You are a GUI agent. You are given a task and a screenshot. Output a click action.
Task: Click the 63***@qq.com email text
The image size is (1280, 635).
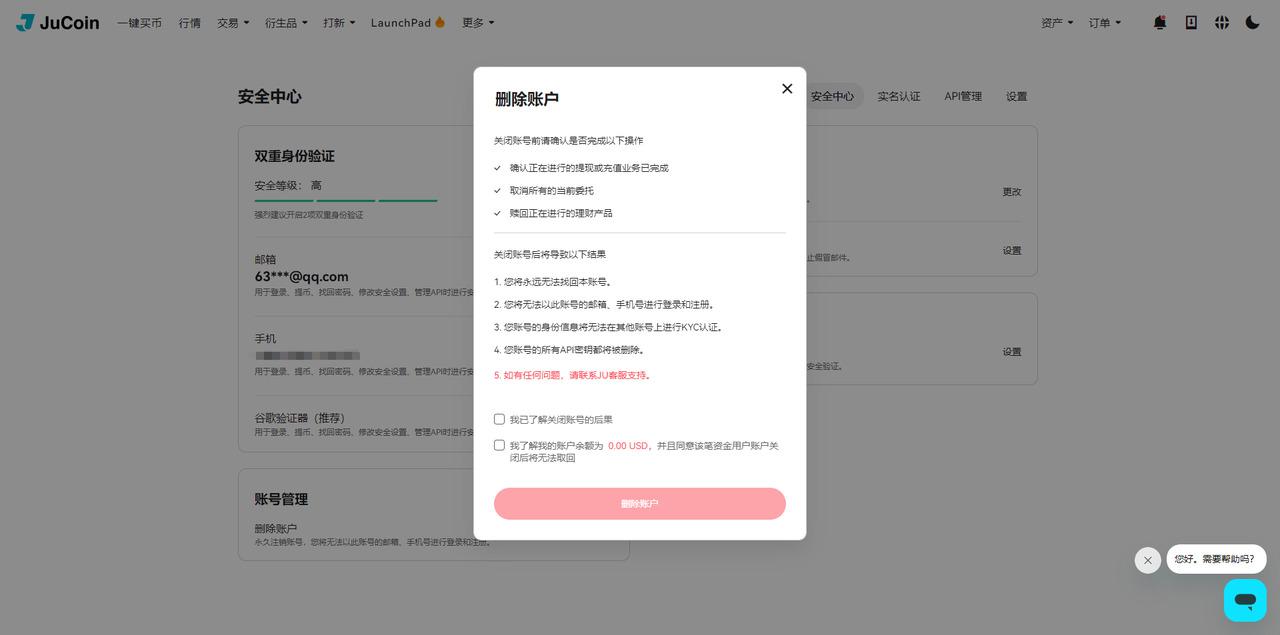pos(302,277)
